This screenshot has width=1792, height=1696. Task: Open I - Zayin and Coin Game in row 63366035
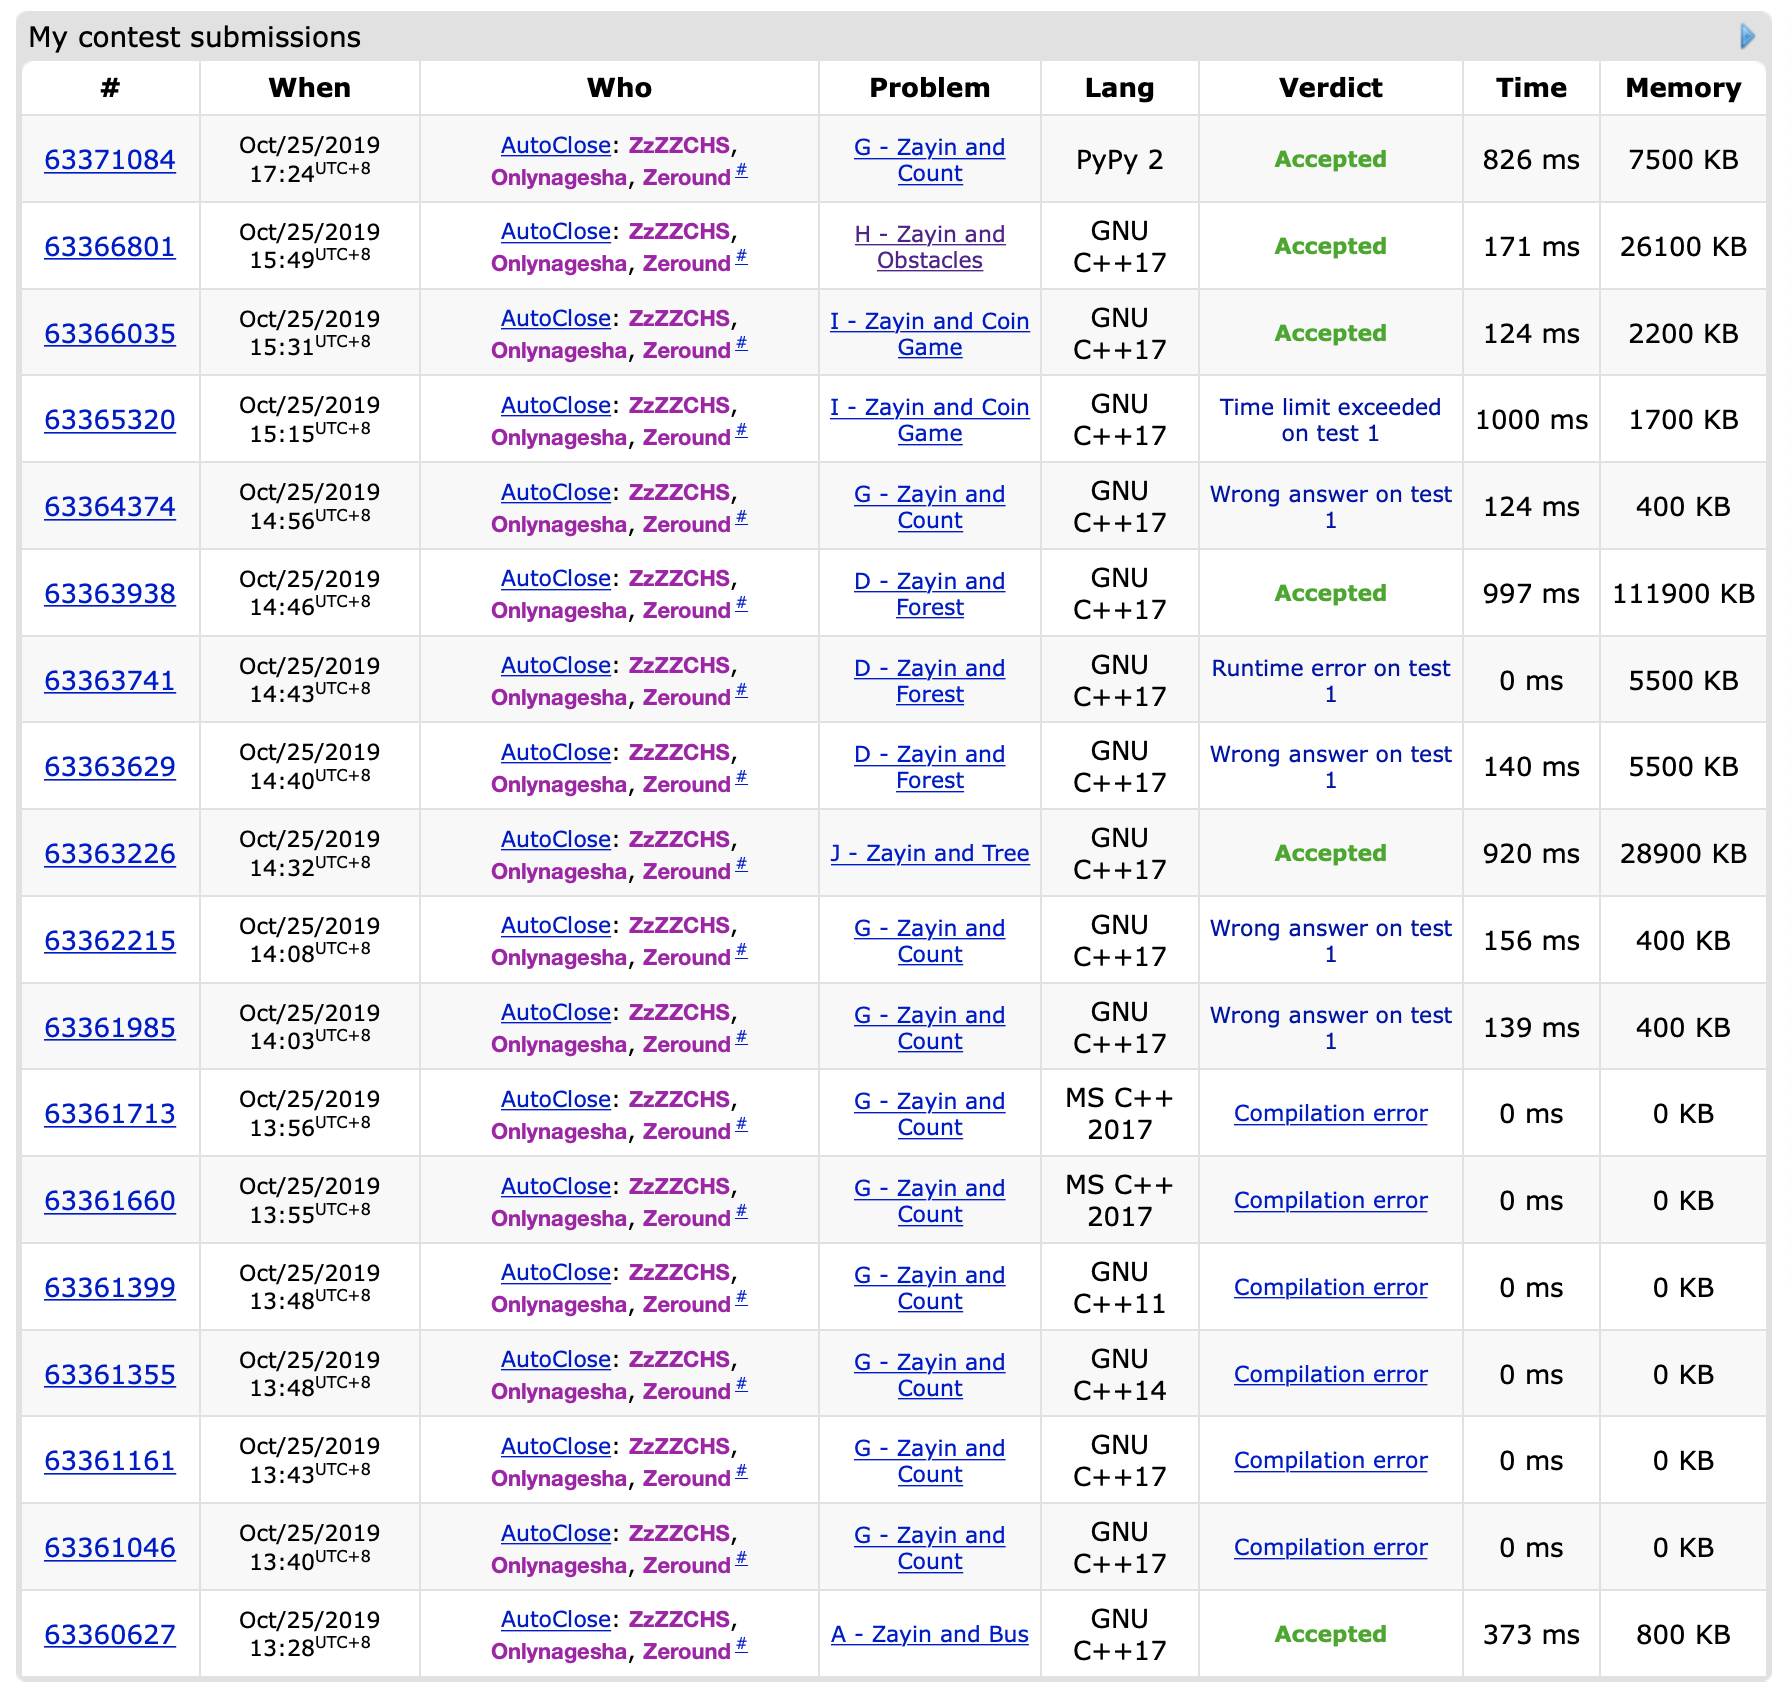tap(929, 334)
